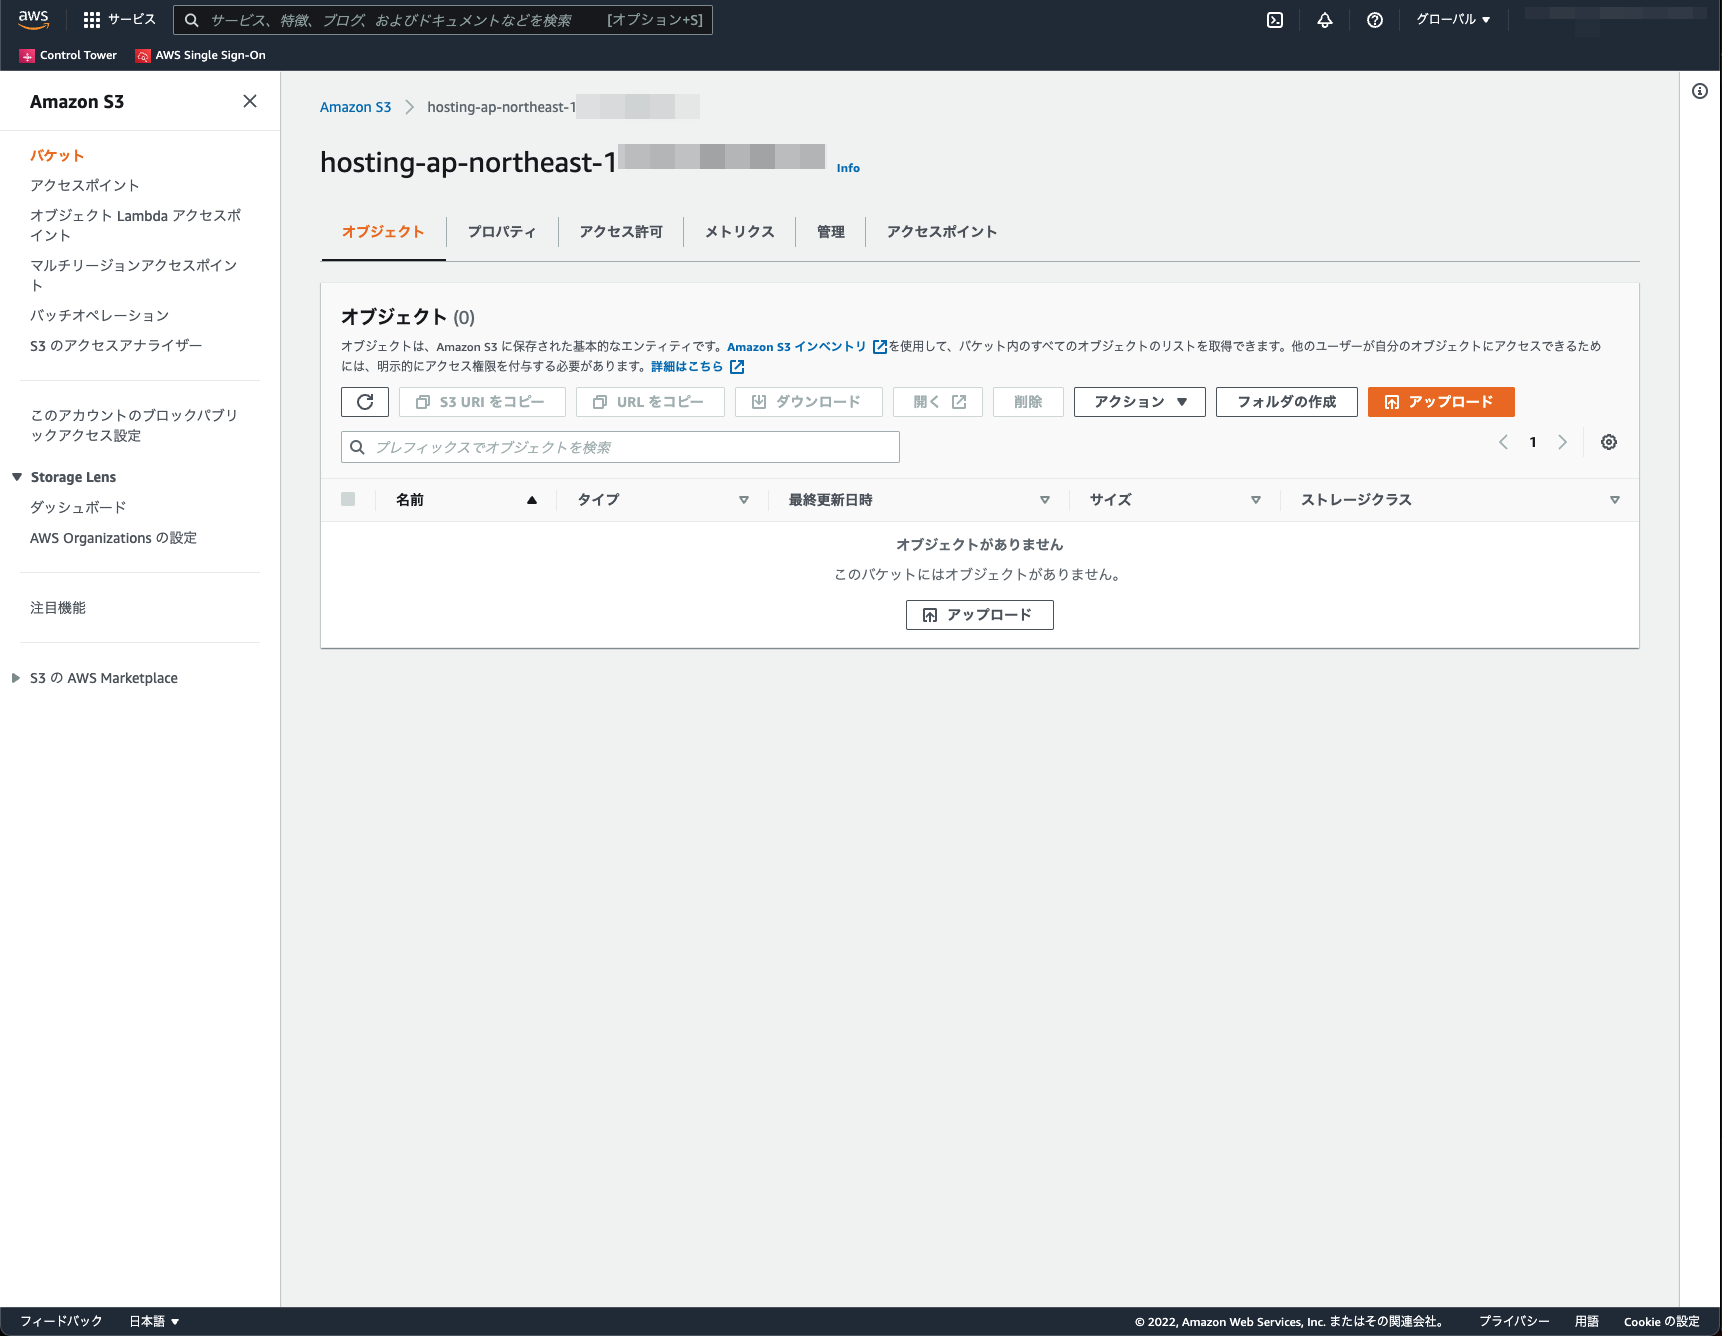Open the Control Tower bookmark

pyautogui.click(x=68, y=56)
